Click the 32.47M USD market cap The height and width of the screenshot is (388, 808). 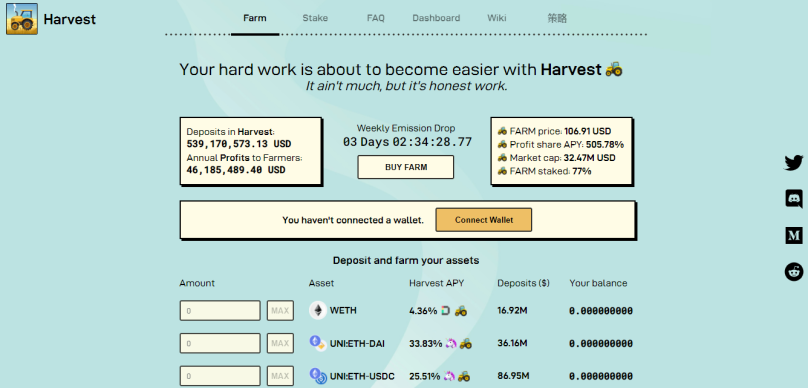point(590,158)
